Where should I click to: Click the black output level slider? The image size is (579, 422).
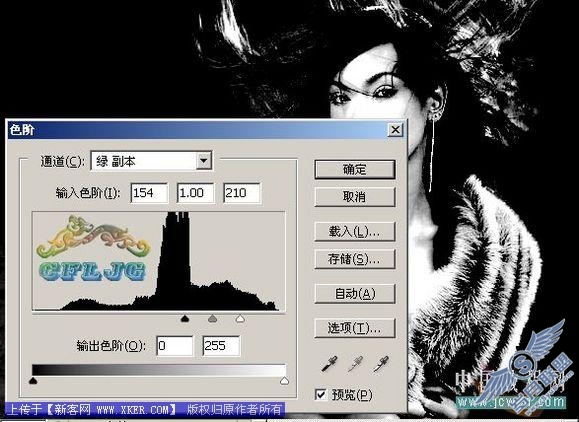click(33, 380)
